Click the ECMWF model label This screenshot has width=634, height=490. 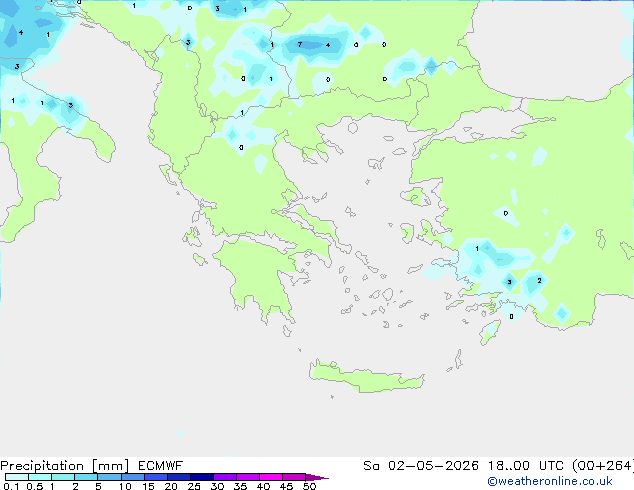point(161,466)
